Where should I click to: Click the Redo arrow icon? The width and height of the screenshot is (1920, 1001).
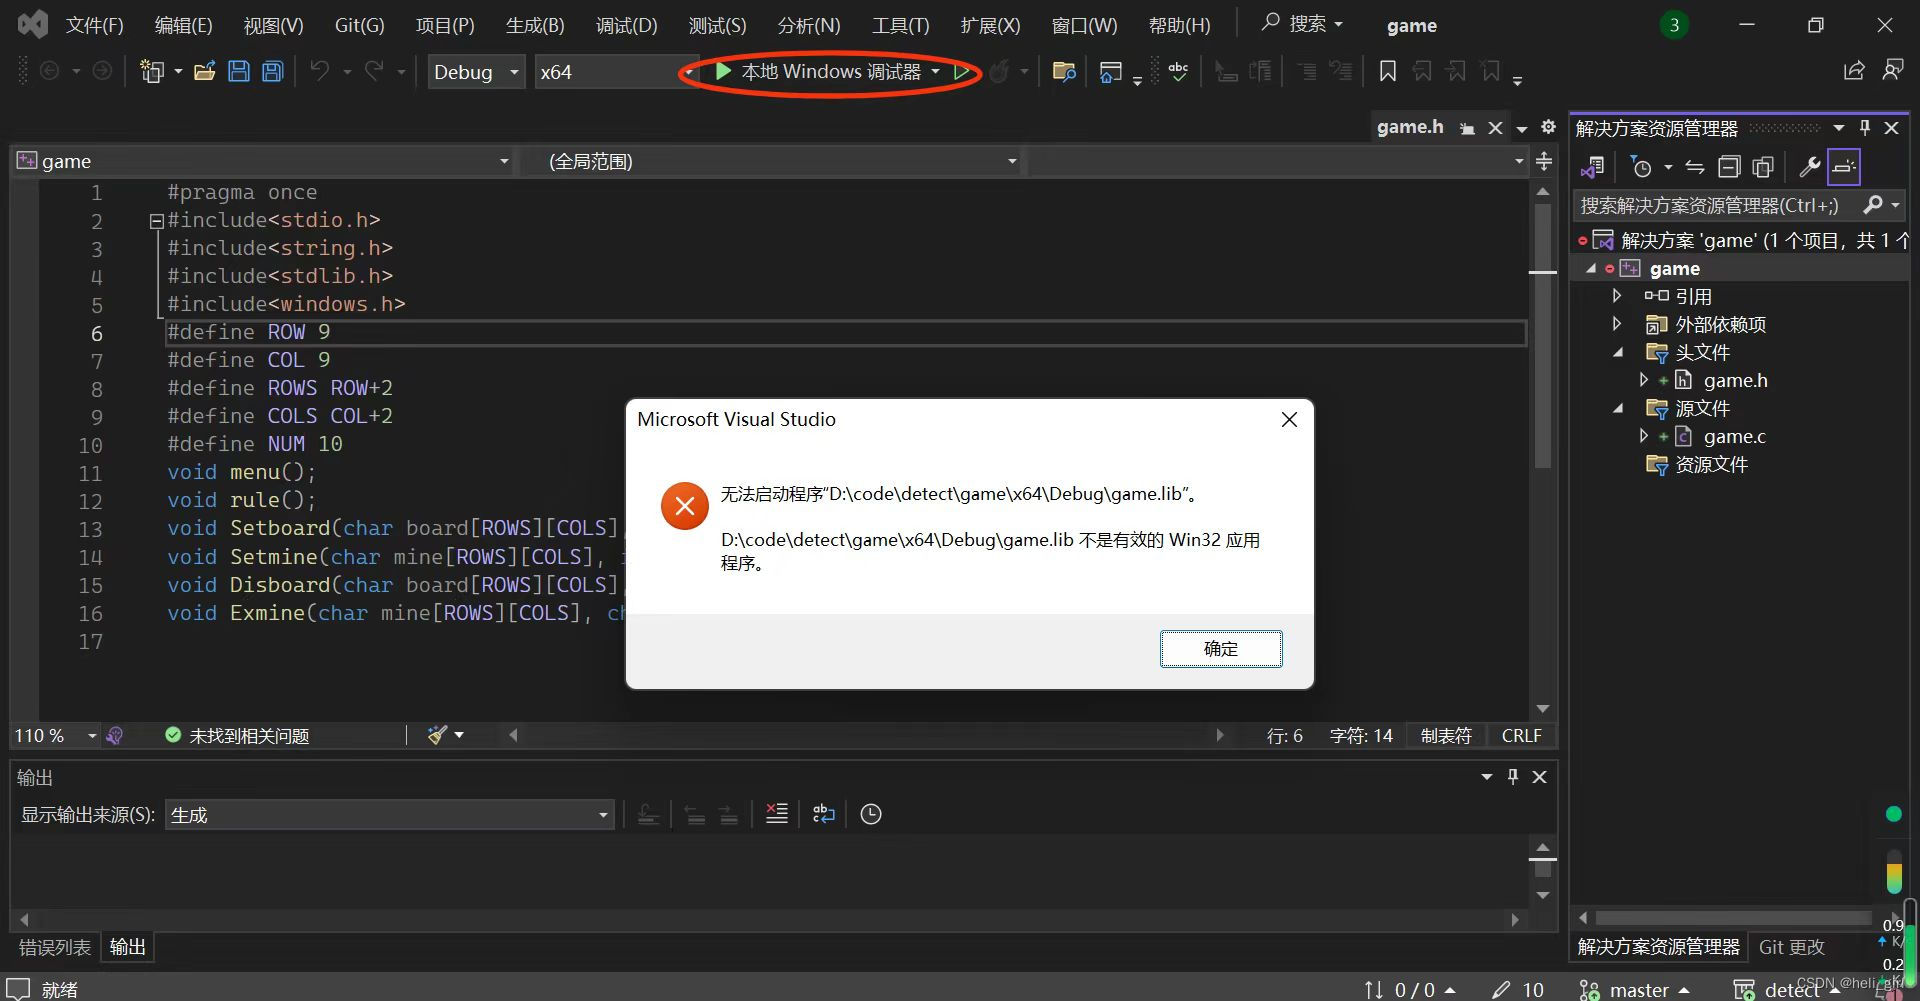(374, 71)
